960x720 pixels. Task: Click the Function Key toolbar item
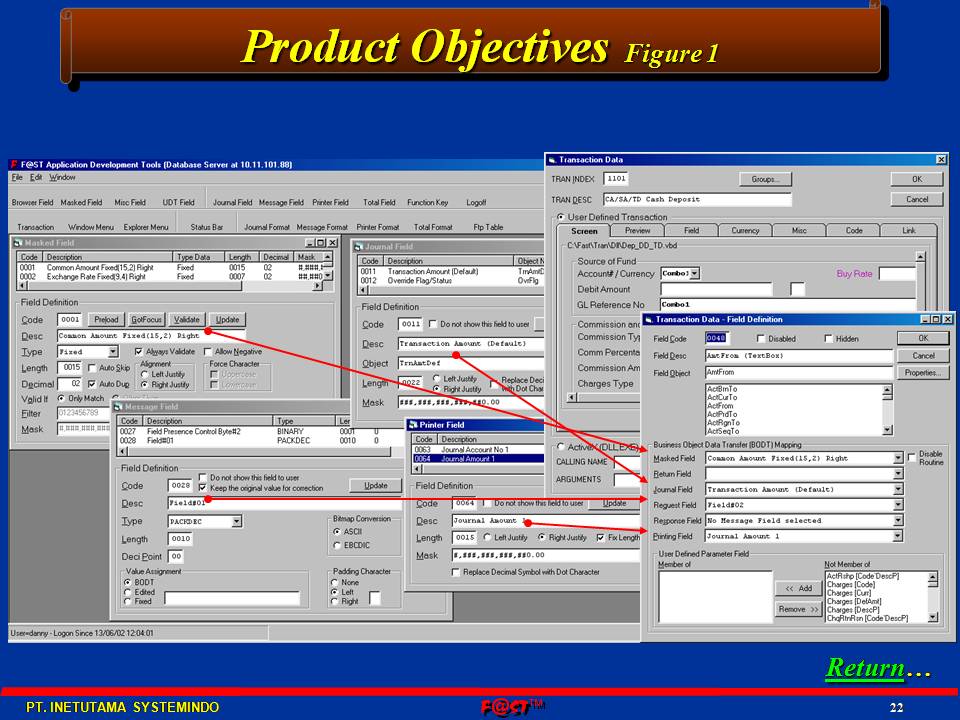coord(427,202)
